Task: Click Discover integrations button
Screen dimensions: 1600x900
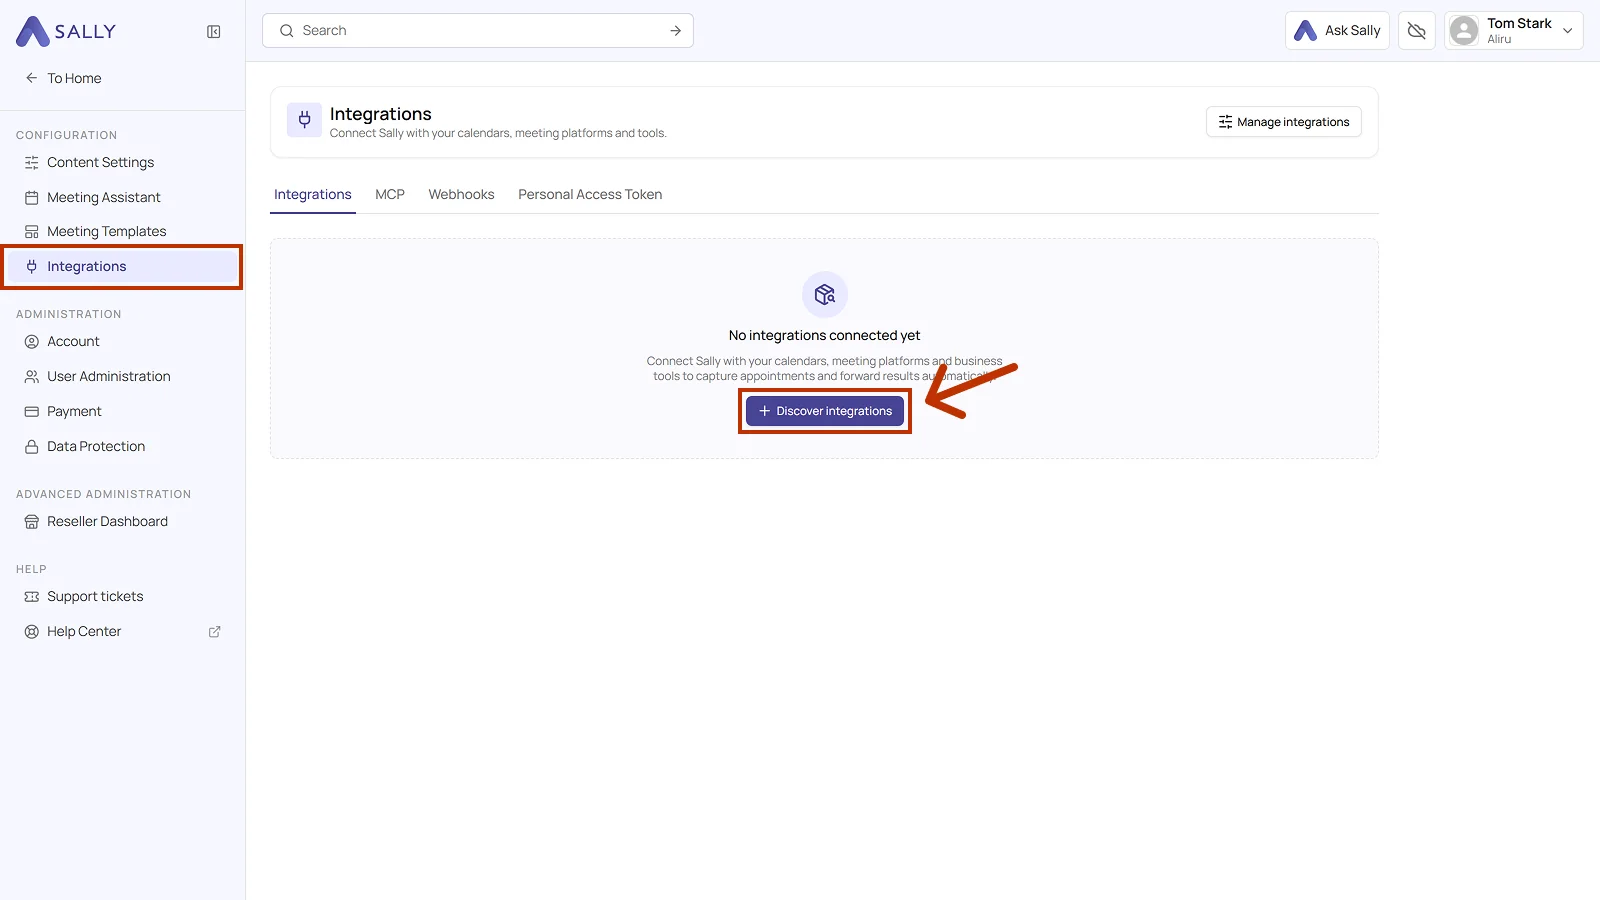Action: (825, 411)
